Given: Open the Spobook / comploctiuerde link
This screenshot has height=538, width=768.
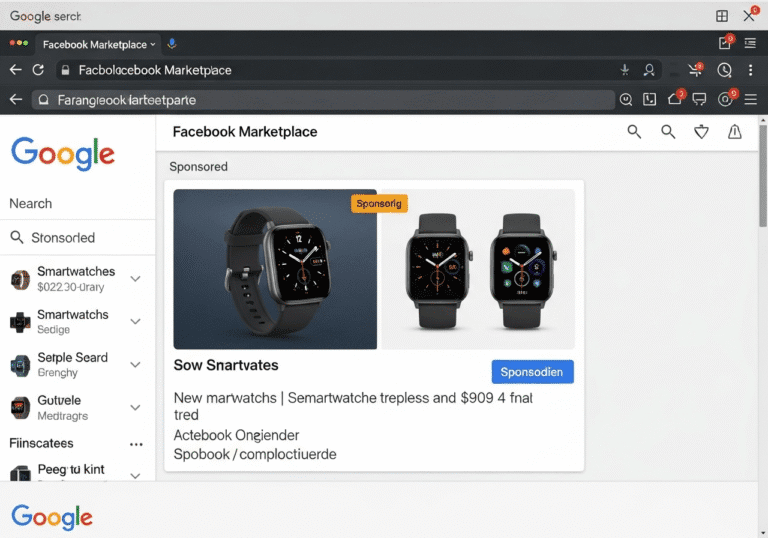Looking at the screenshot, I should pyautogui.click(x=255, y=454).
